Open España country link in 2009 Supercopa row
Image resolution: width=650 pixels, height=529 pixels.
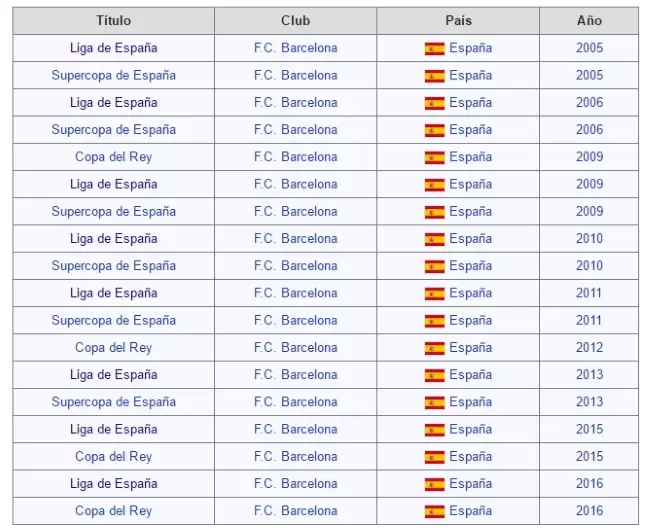470,211
